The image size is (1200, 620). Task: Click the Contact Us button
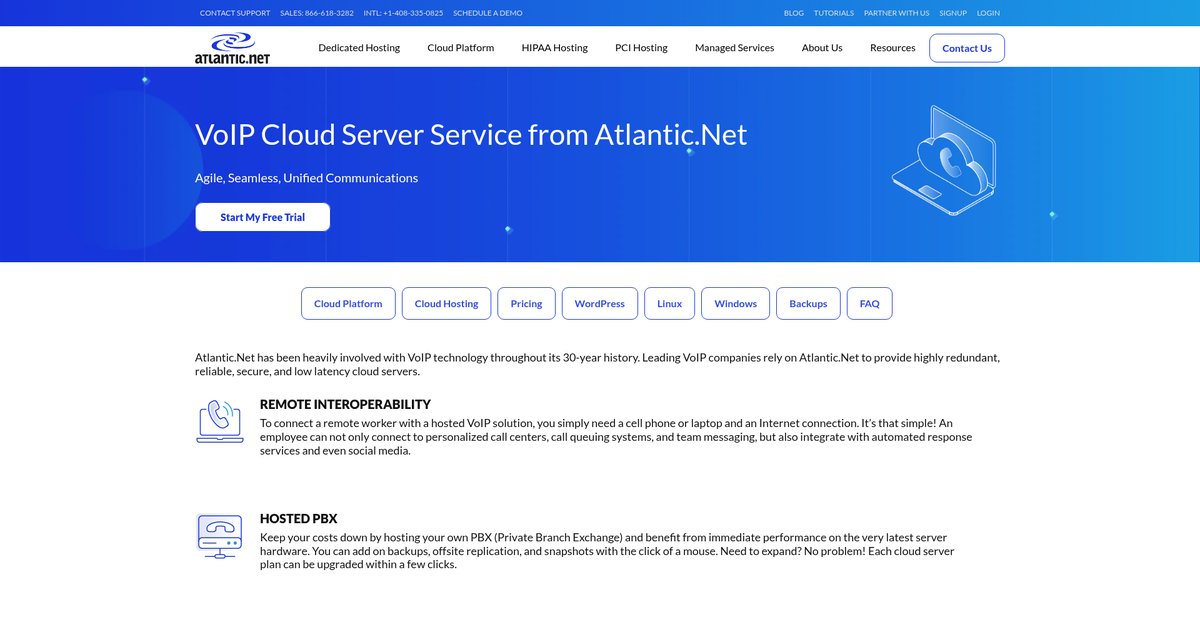click(x=967, y=48)
